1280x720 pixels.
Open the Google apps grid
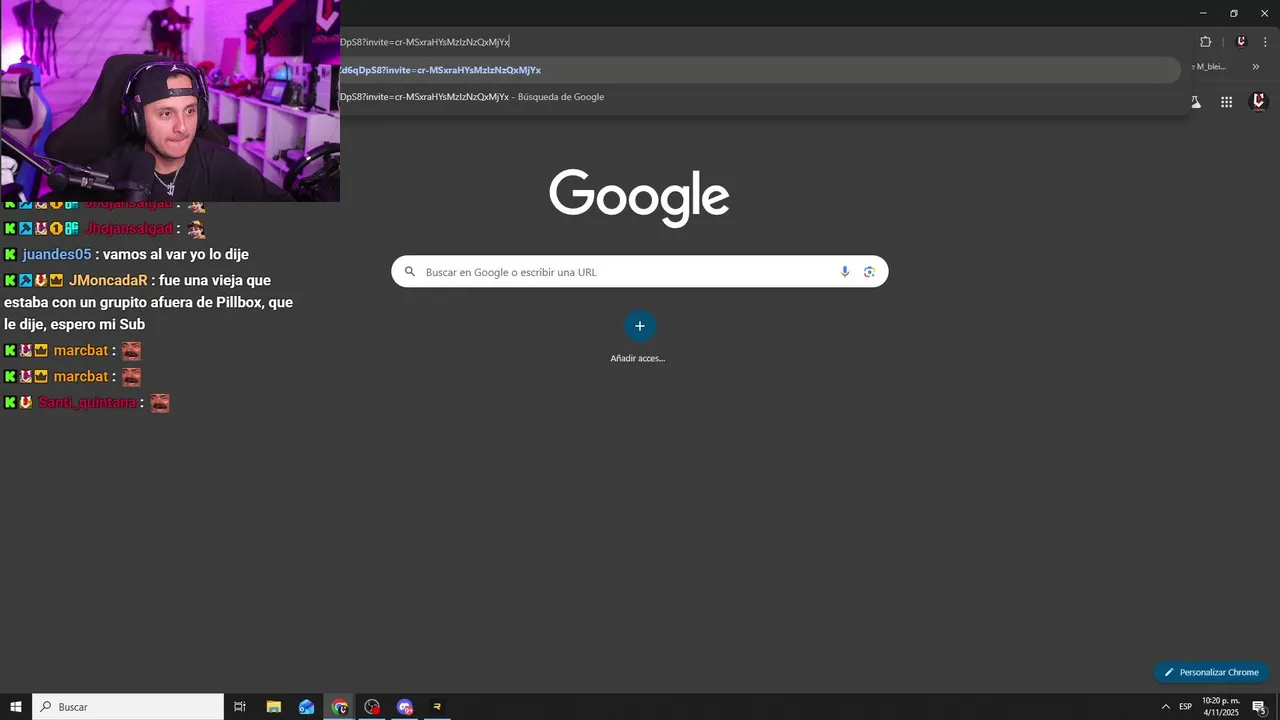point(1226,102)
